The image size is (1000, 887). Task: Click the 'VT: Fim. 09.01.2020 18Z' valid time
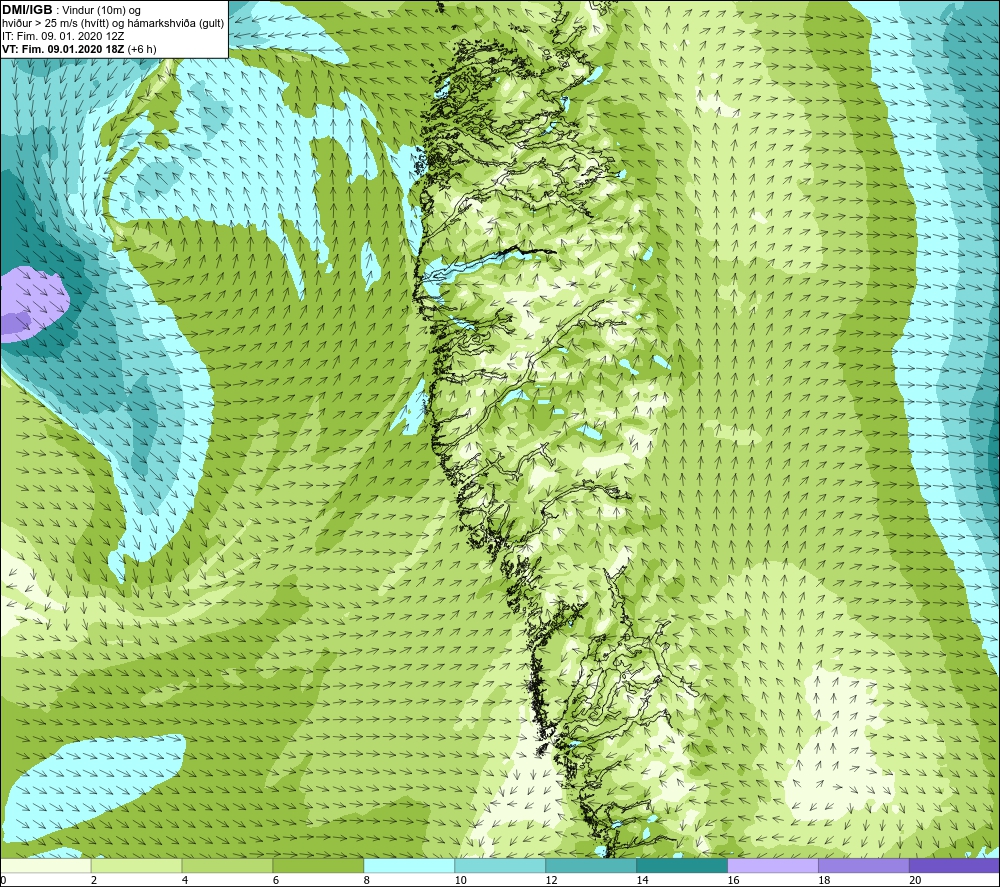point(63,49)
